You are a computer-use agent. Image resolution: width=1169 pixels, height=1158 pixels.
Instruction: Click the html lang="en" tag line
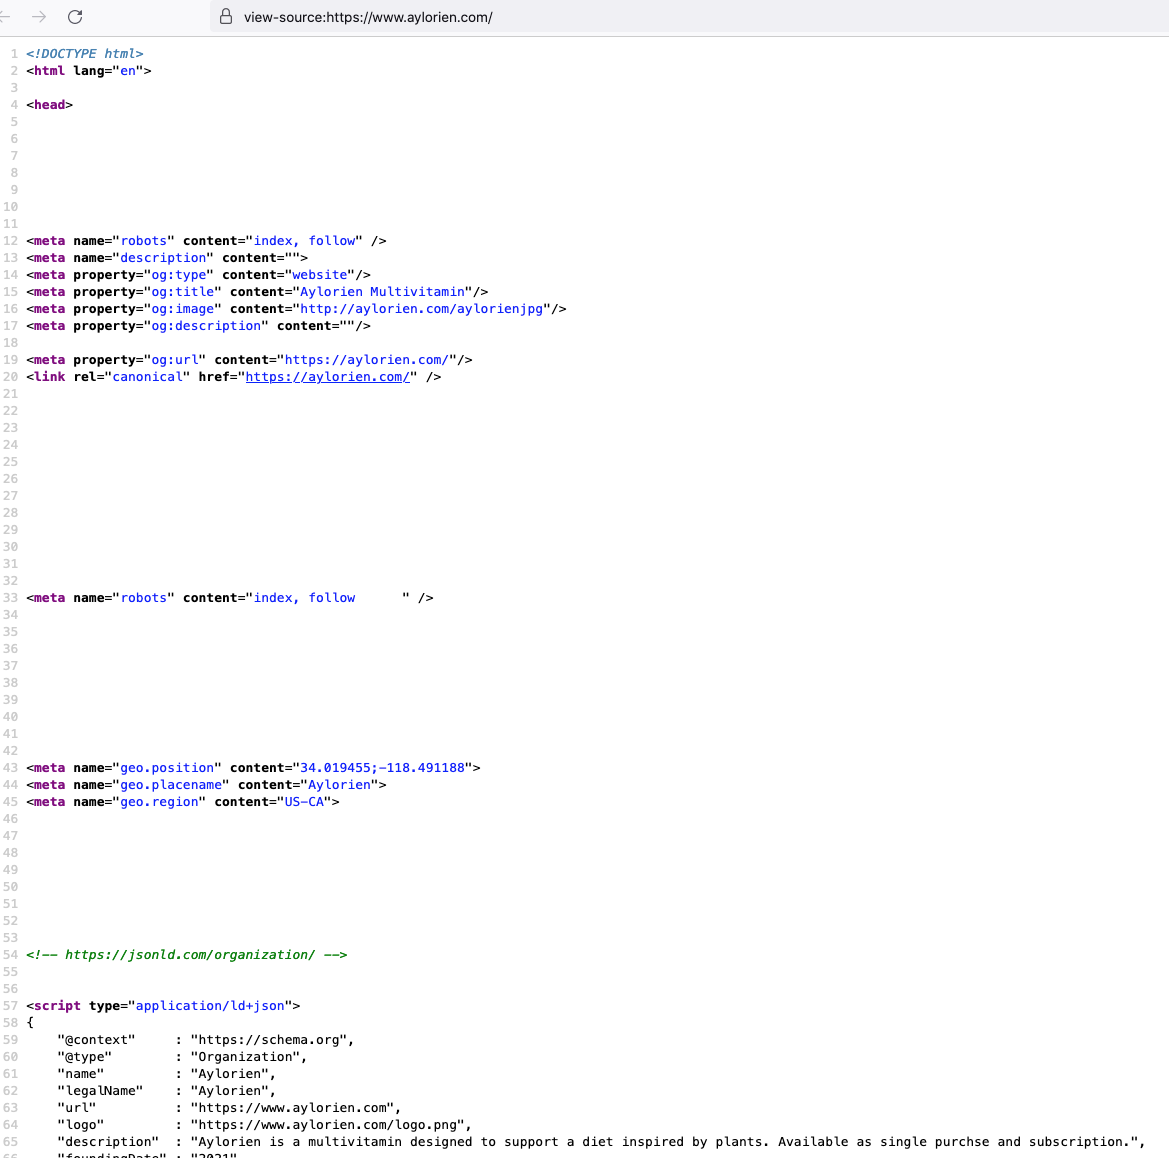click(89, 71)
